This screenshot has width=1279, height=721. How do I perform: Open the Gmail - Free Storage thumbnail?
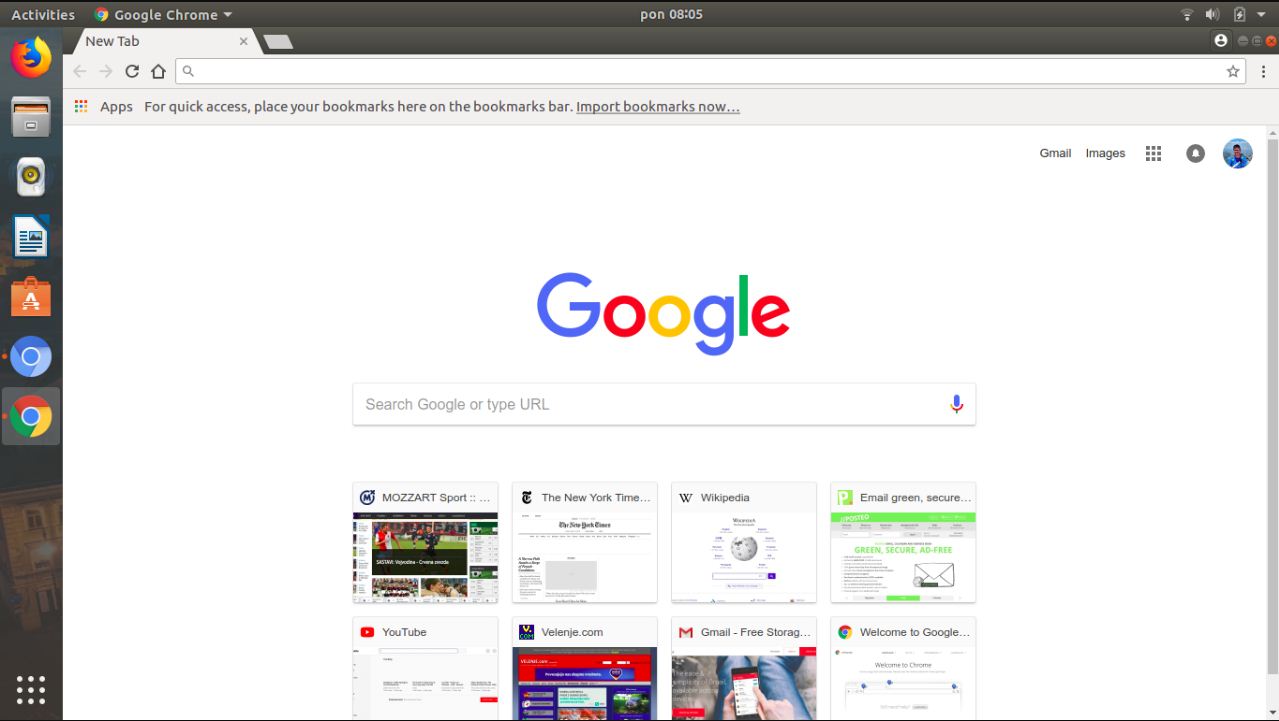pyautogui.click(x=743, y=669)
